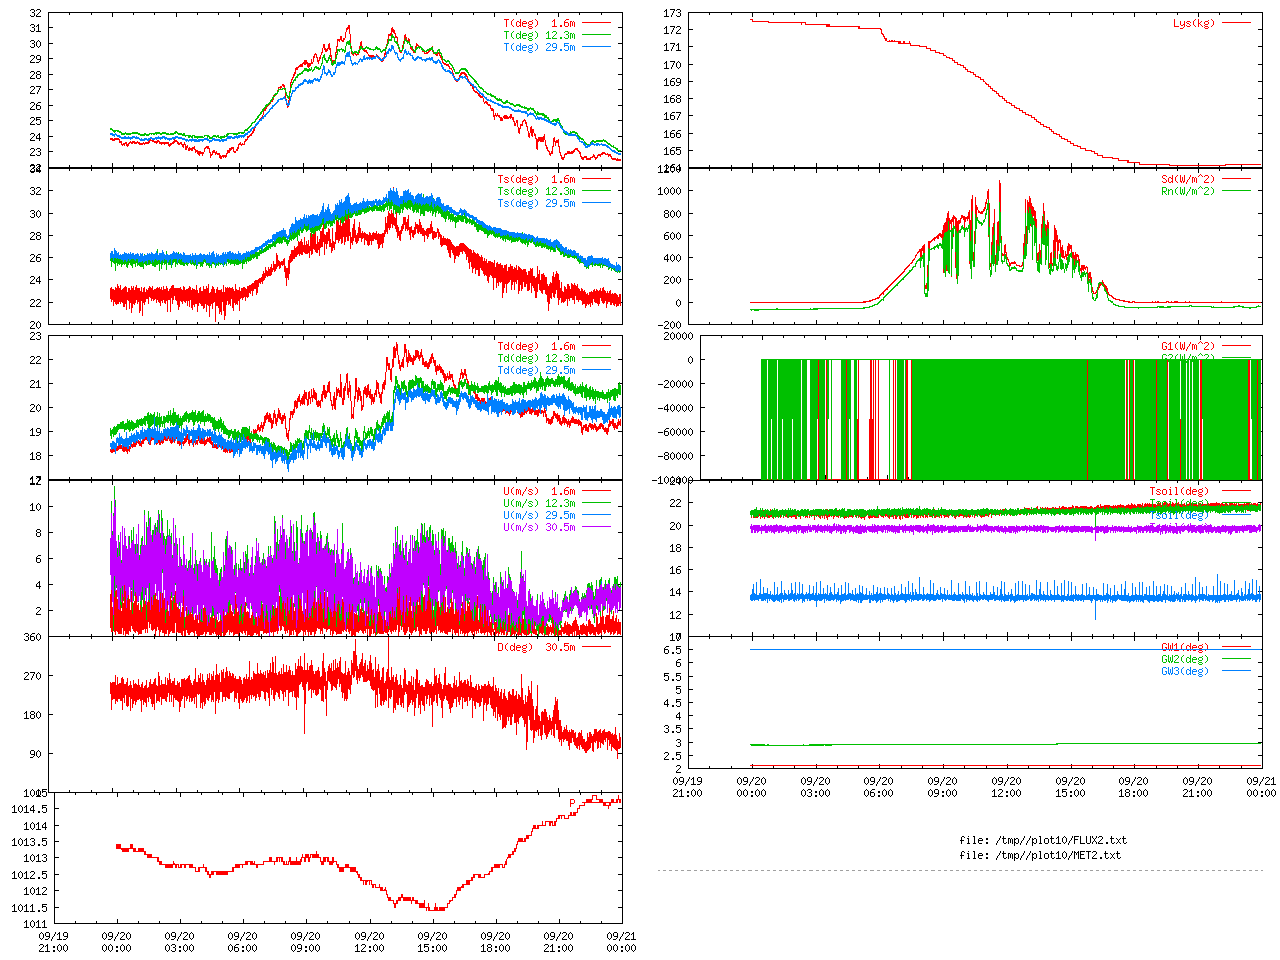1280x960 pixels.
Task: Click the "Lys(kg)" legend label
Action: click(1194, 23)
